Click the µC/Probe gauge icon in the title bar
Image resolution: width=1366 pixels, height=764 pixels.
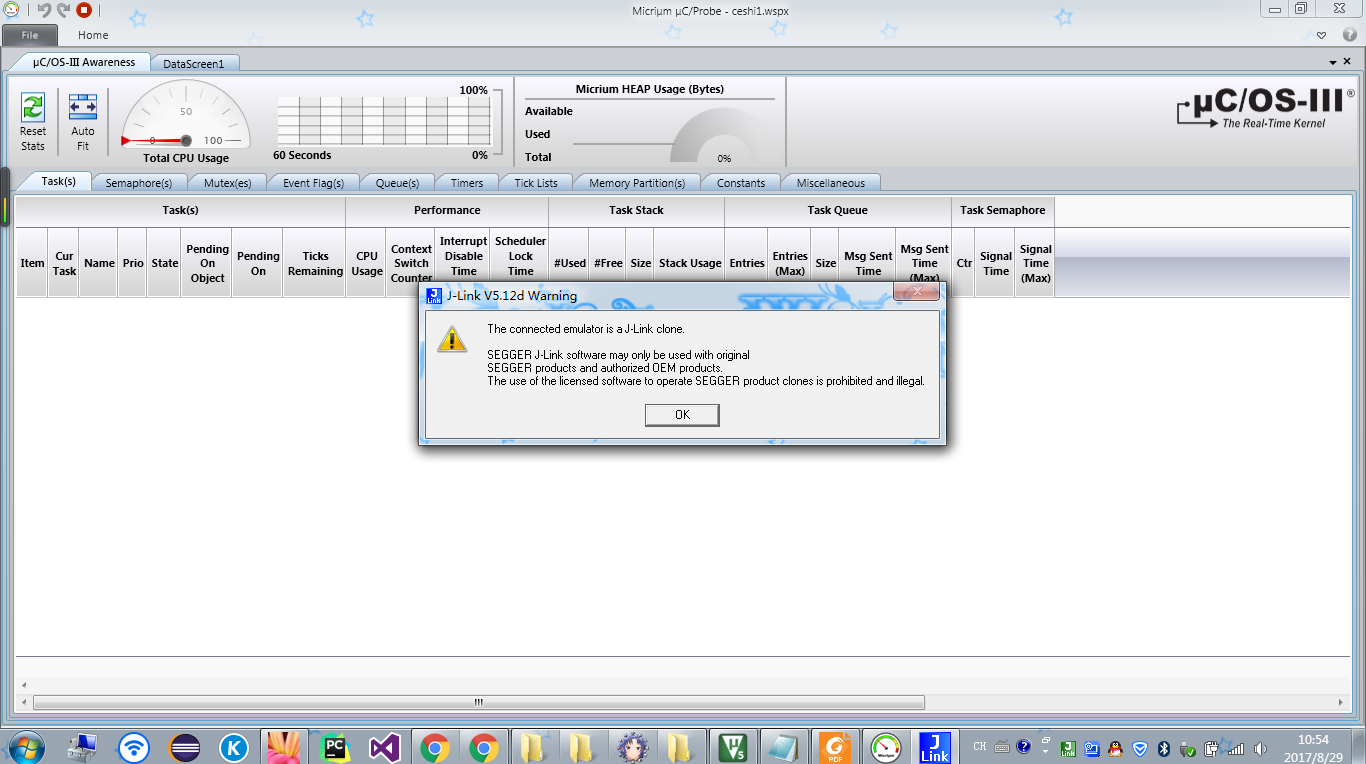(10, 10)
